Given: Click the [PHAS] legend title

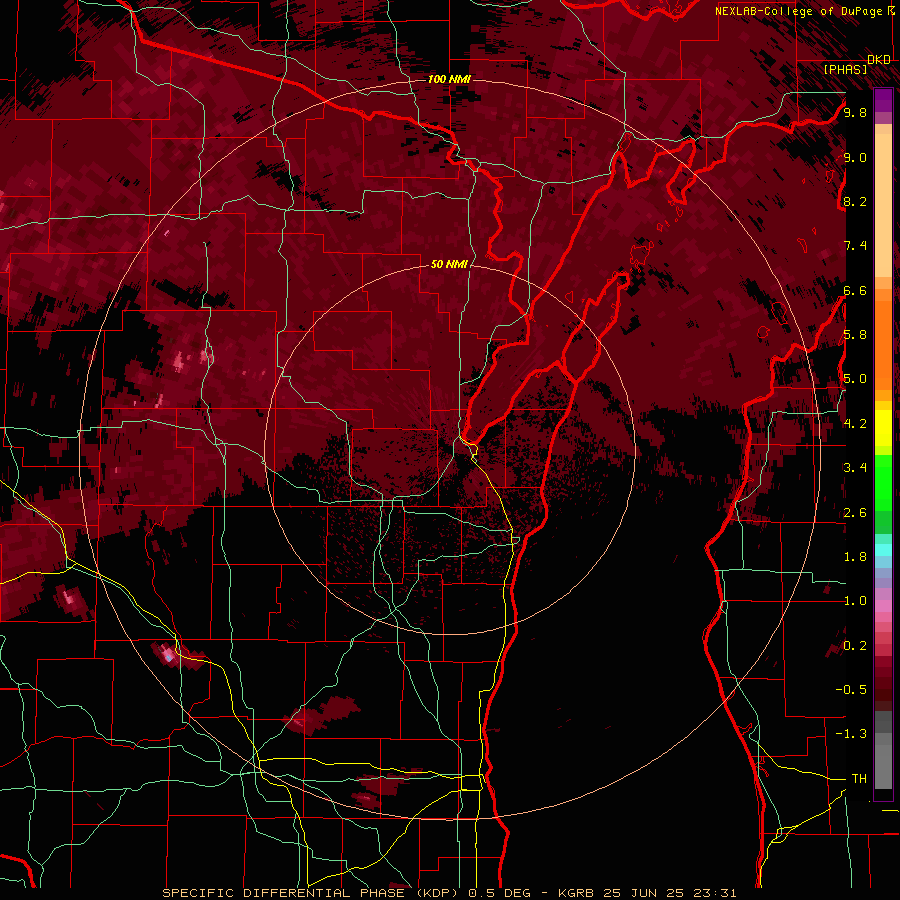Looking at the screenshot, I should click(845, 69).
